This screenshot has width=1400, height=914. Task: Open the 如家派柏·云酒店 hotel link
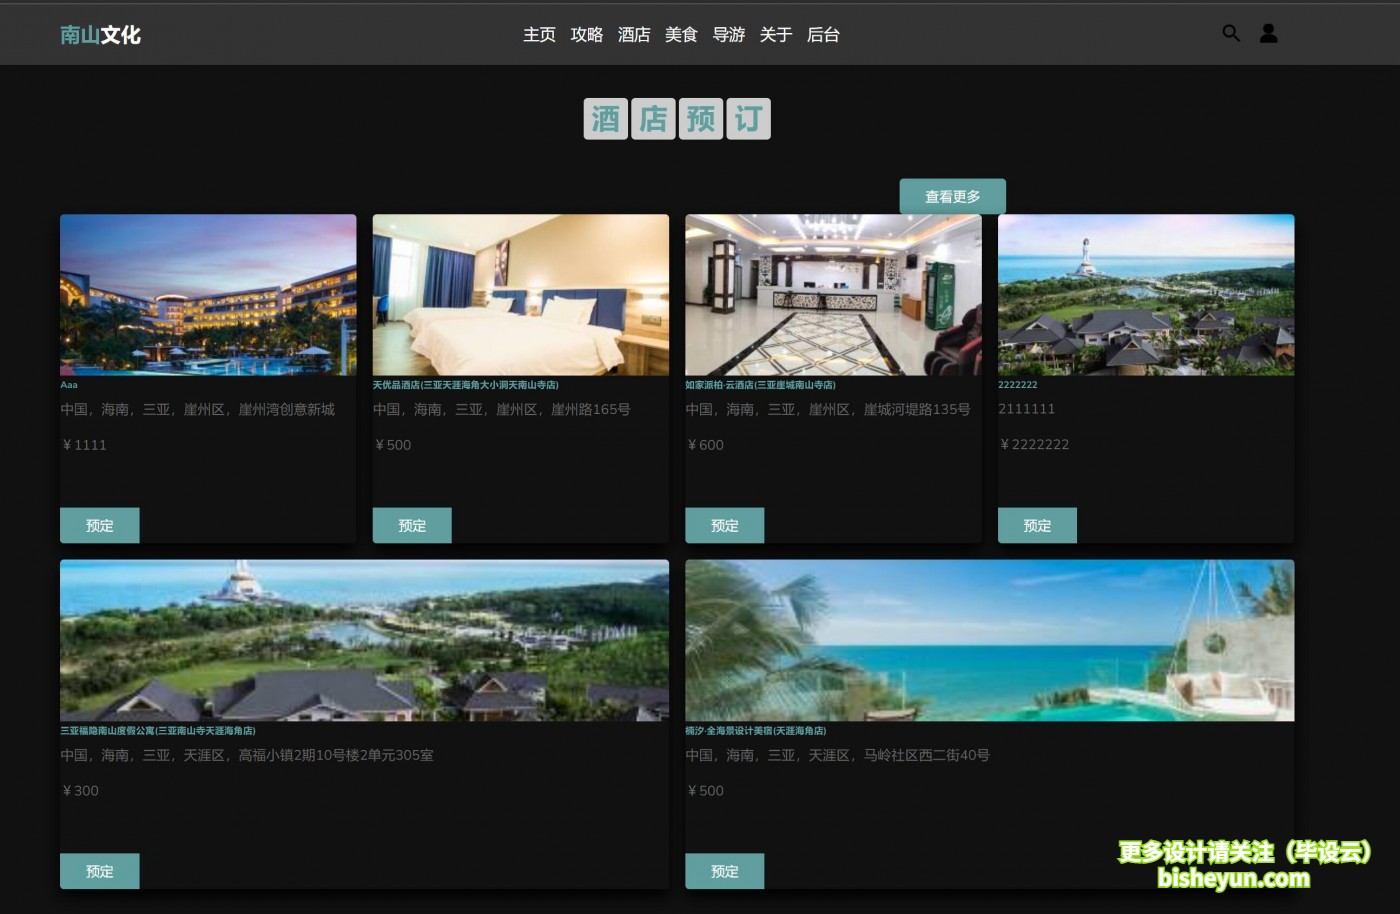click(x=761, y=384)
